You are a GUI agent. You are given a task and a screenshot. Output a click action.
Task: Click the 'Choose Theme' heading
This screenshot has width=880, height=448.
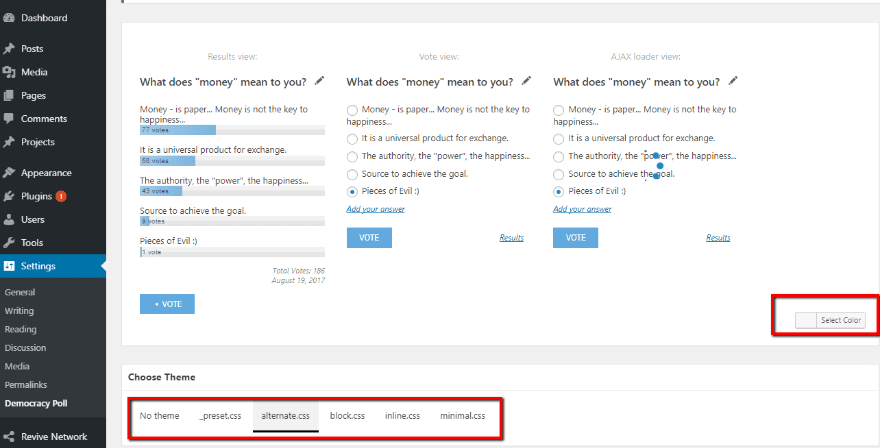162,377
